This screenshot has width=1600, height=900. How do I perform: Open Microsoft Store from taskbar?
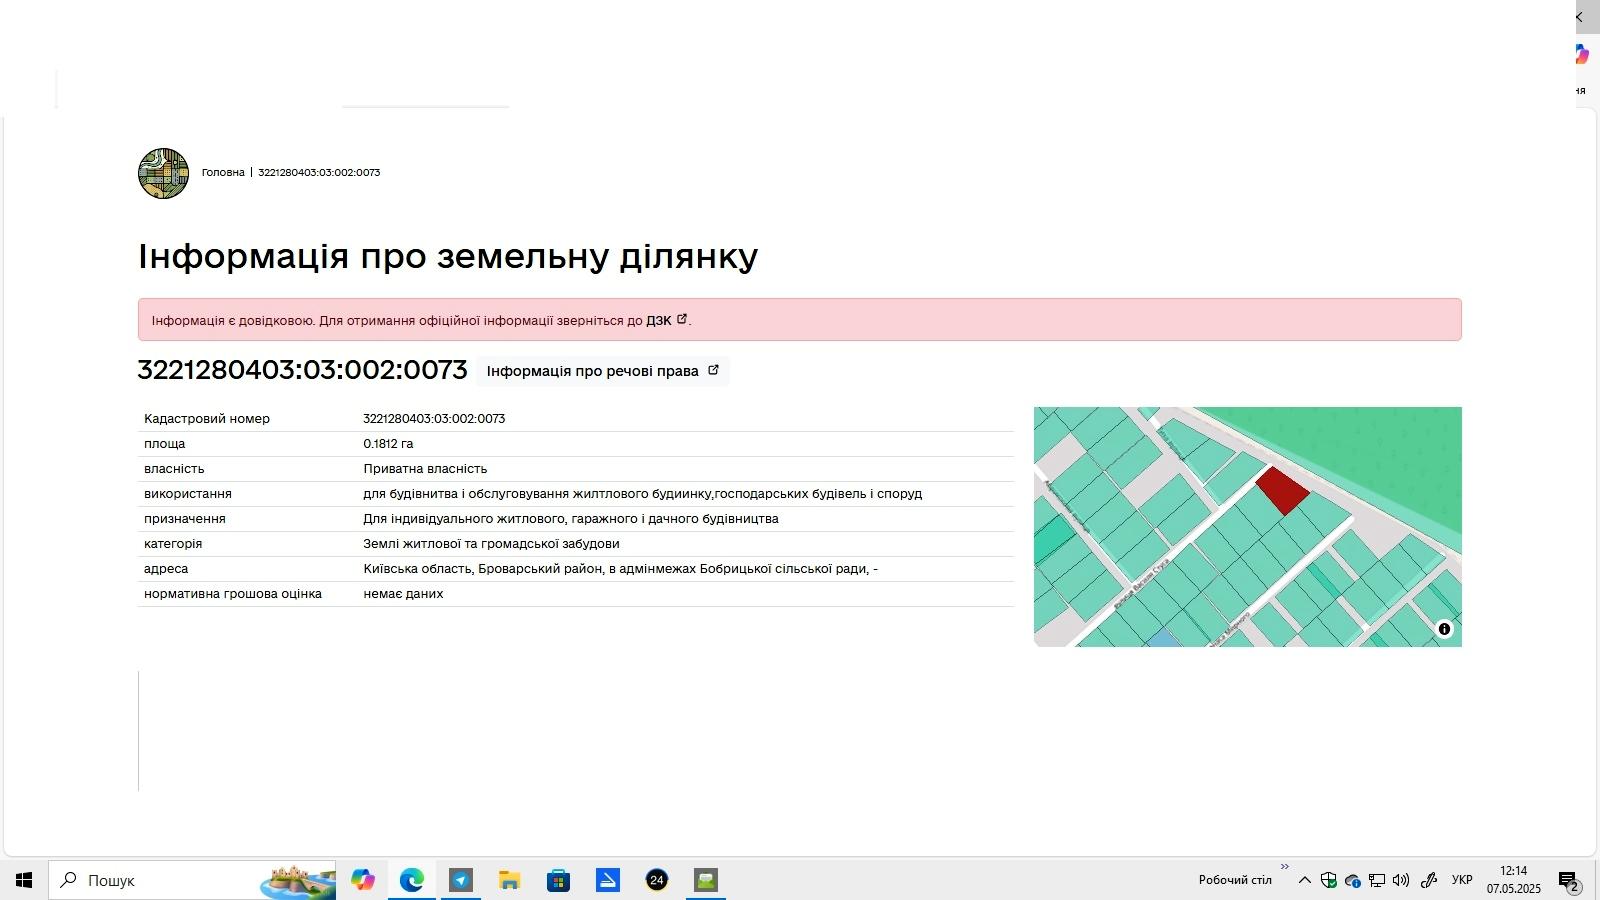point(559,880)
